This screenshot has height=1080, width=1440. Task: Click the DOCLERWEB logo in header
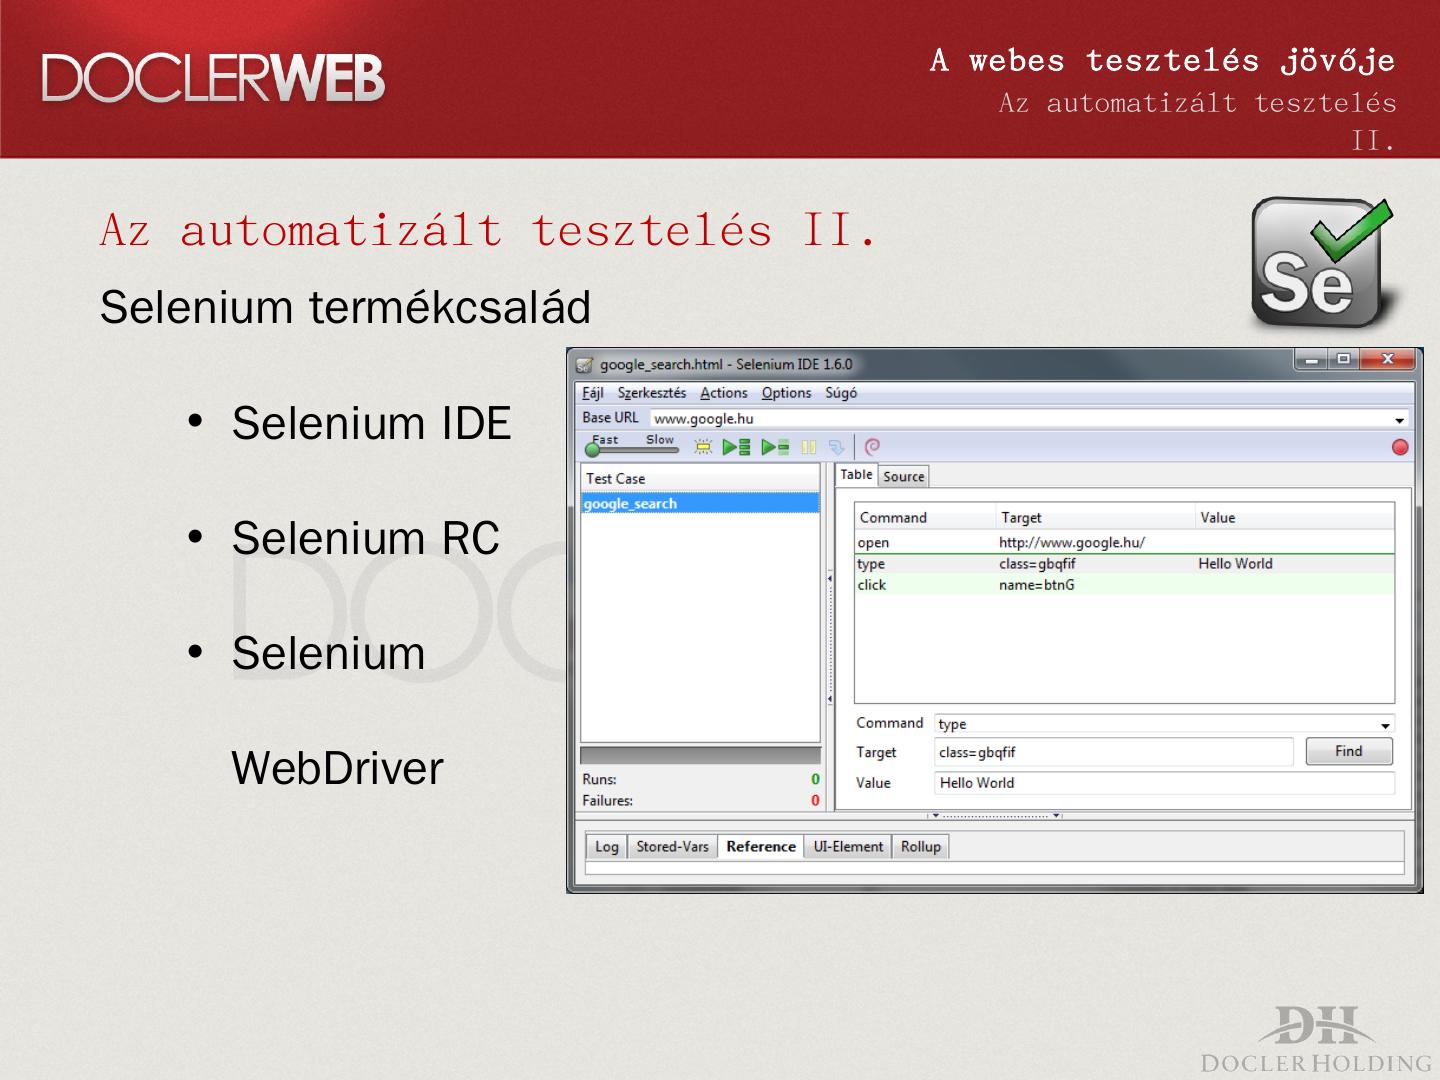(x=213, y=78)
